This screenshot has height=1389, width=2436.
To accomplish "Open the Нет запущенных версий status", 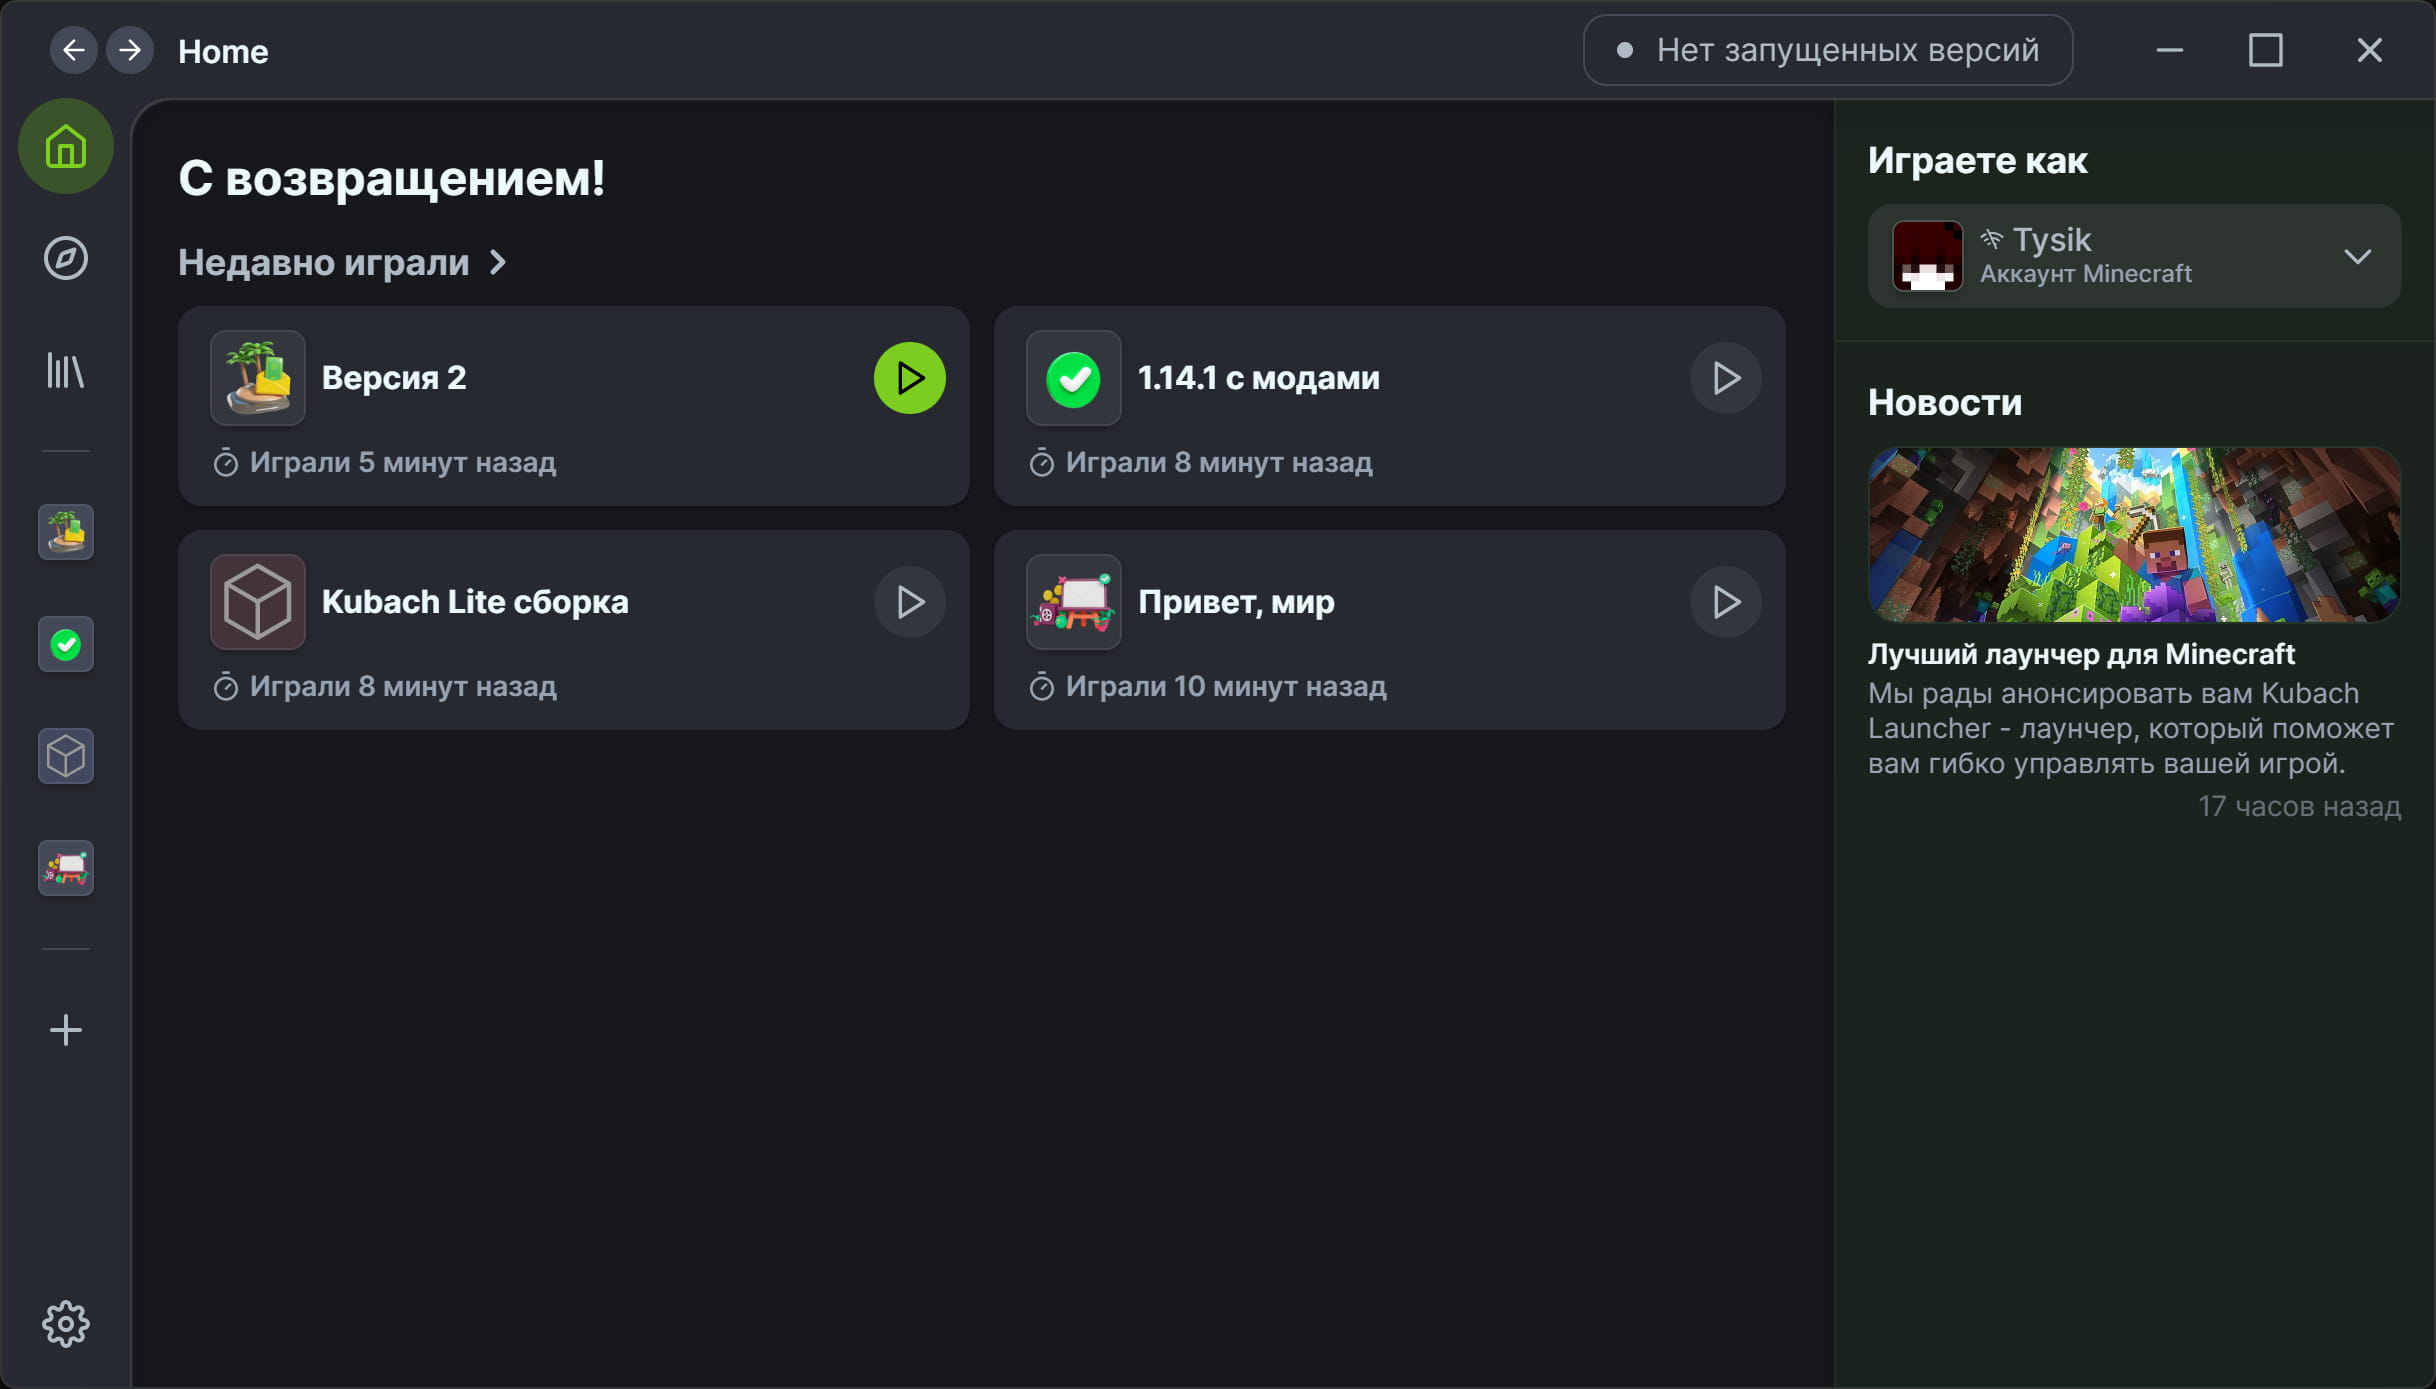I will click(1827, 50).
